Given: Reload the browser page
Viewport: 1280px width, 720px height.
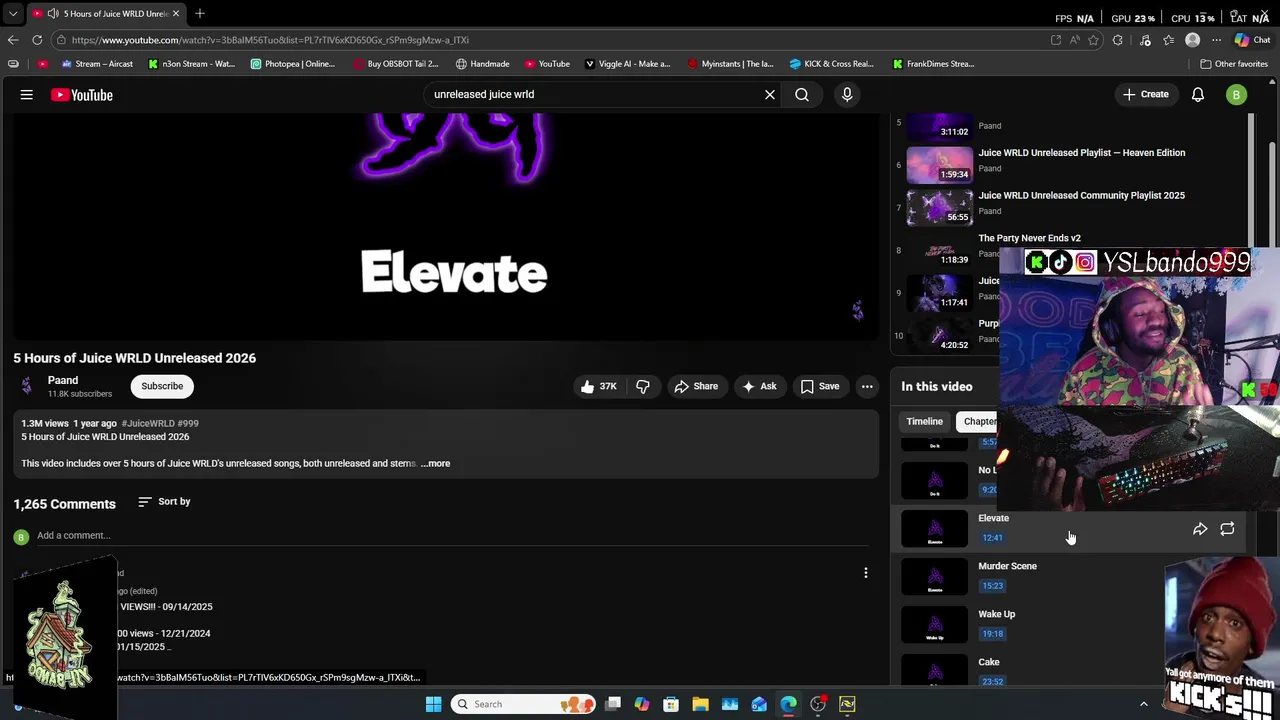Looking at the screenshot, I should (x=37, y=40).
